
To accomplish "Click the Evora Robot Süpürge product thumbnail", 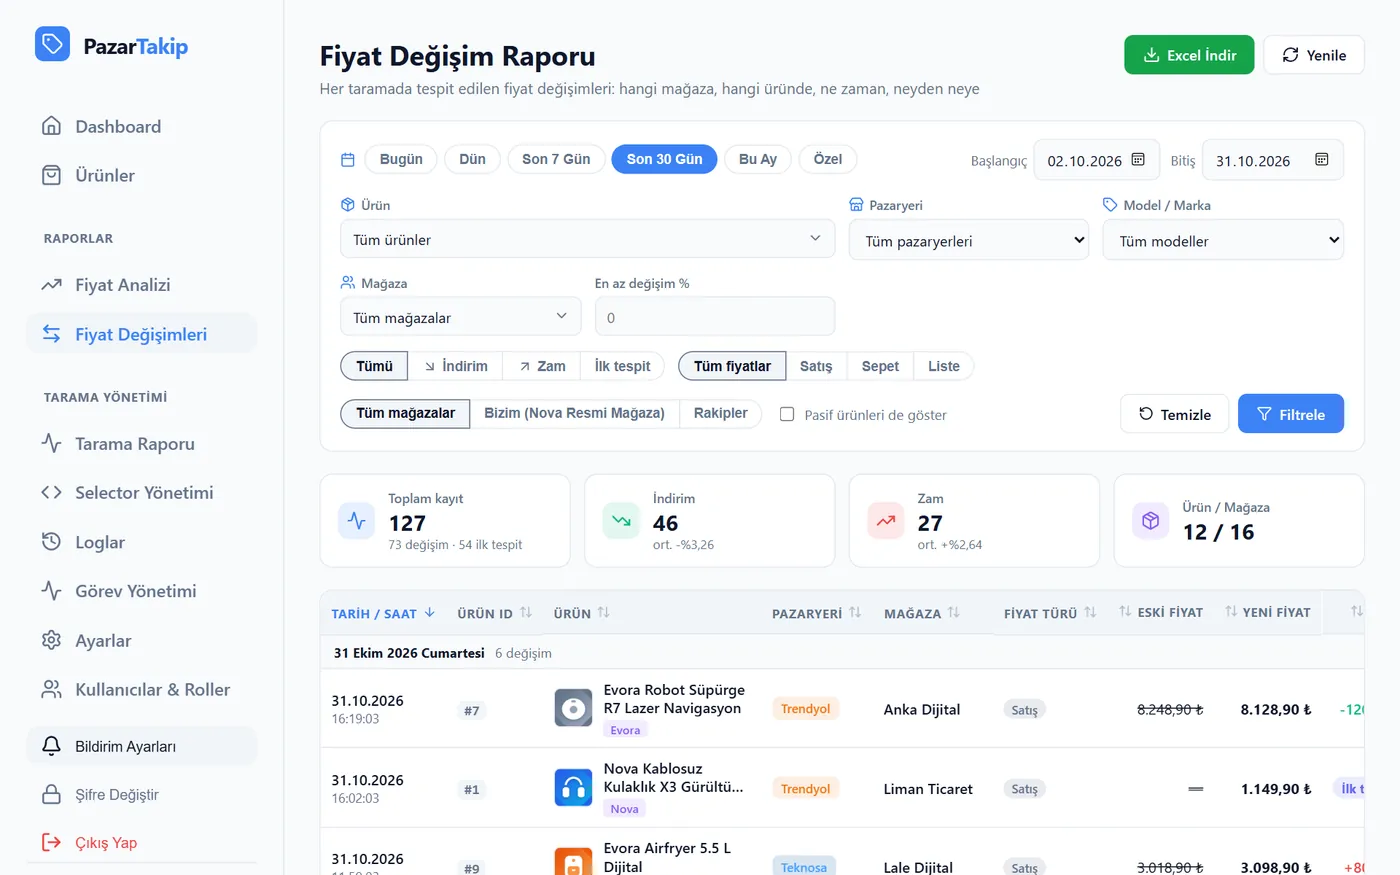I will (x=573, y=708).
